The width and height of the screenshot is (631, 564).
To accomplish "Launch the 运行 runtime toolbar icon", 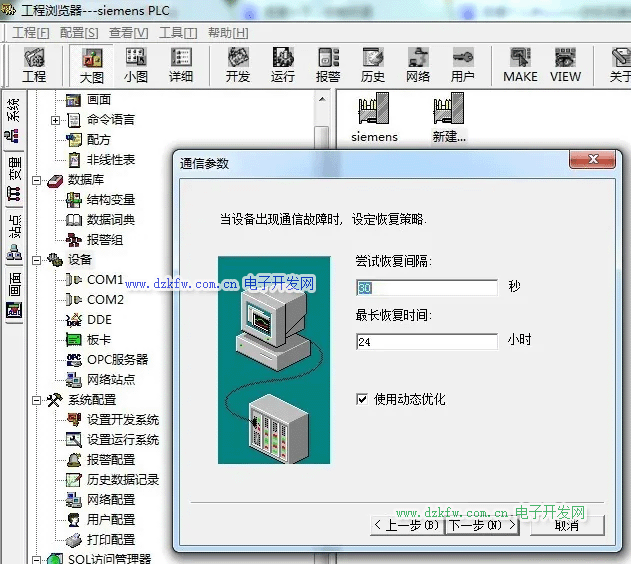I will coord(283,65).
